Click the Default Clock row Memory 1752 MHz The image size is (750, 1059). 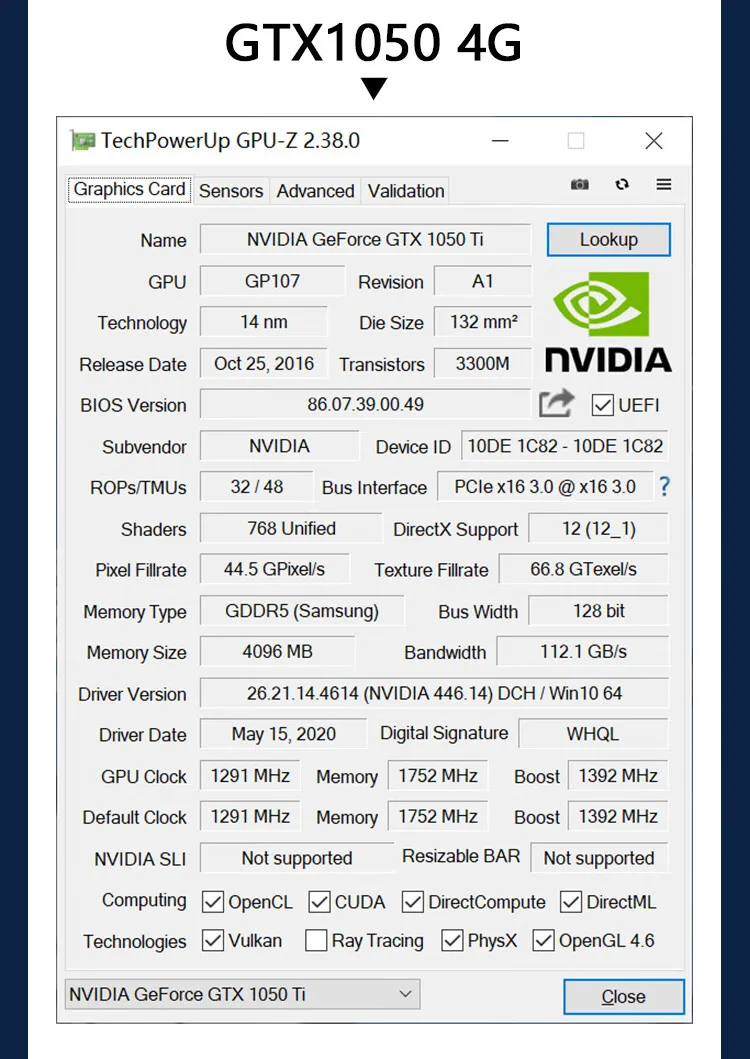tap(438, 817)
